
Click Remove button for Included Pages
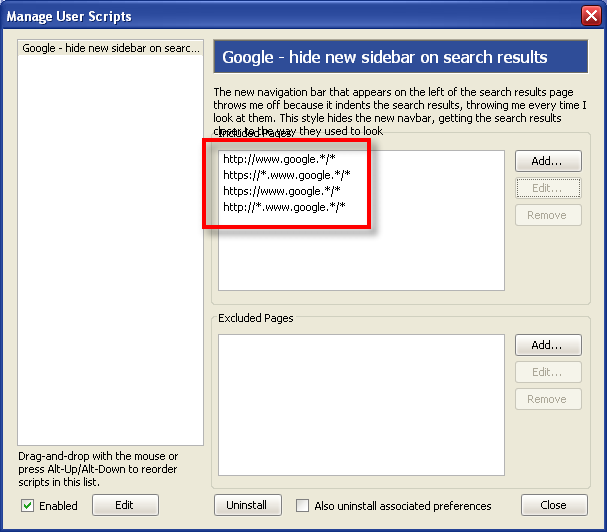pyautogui.click(x=548, y=215)
